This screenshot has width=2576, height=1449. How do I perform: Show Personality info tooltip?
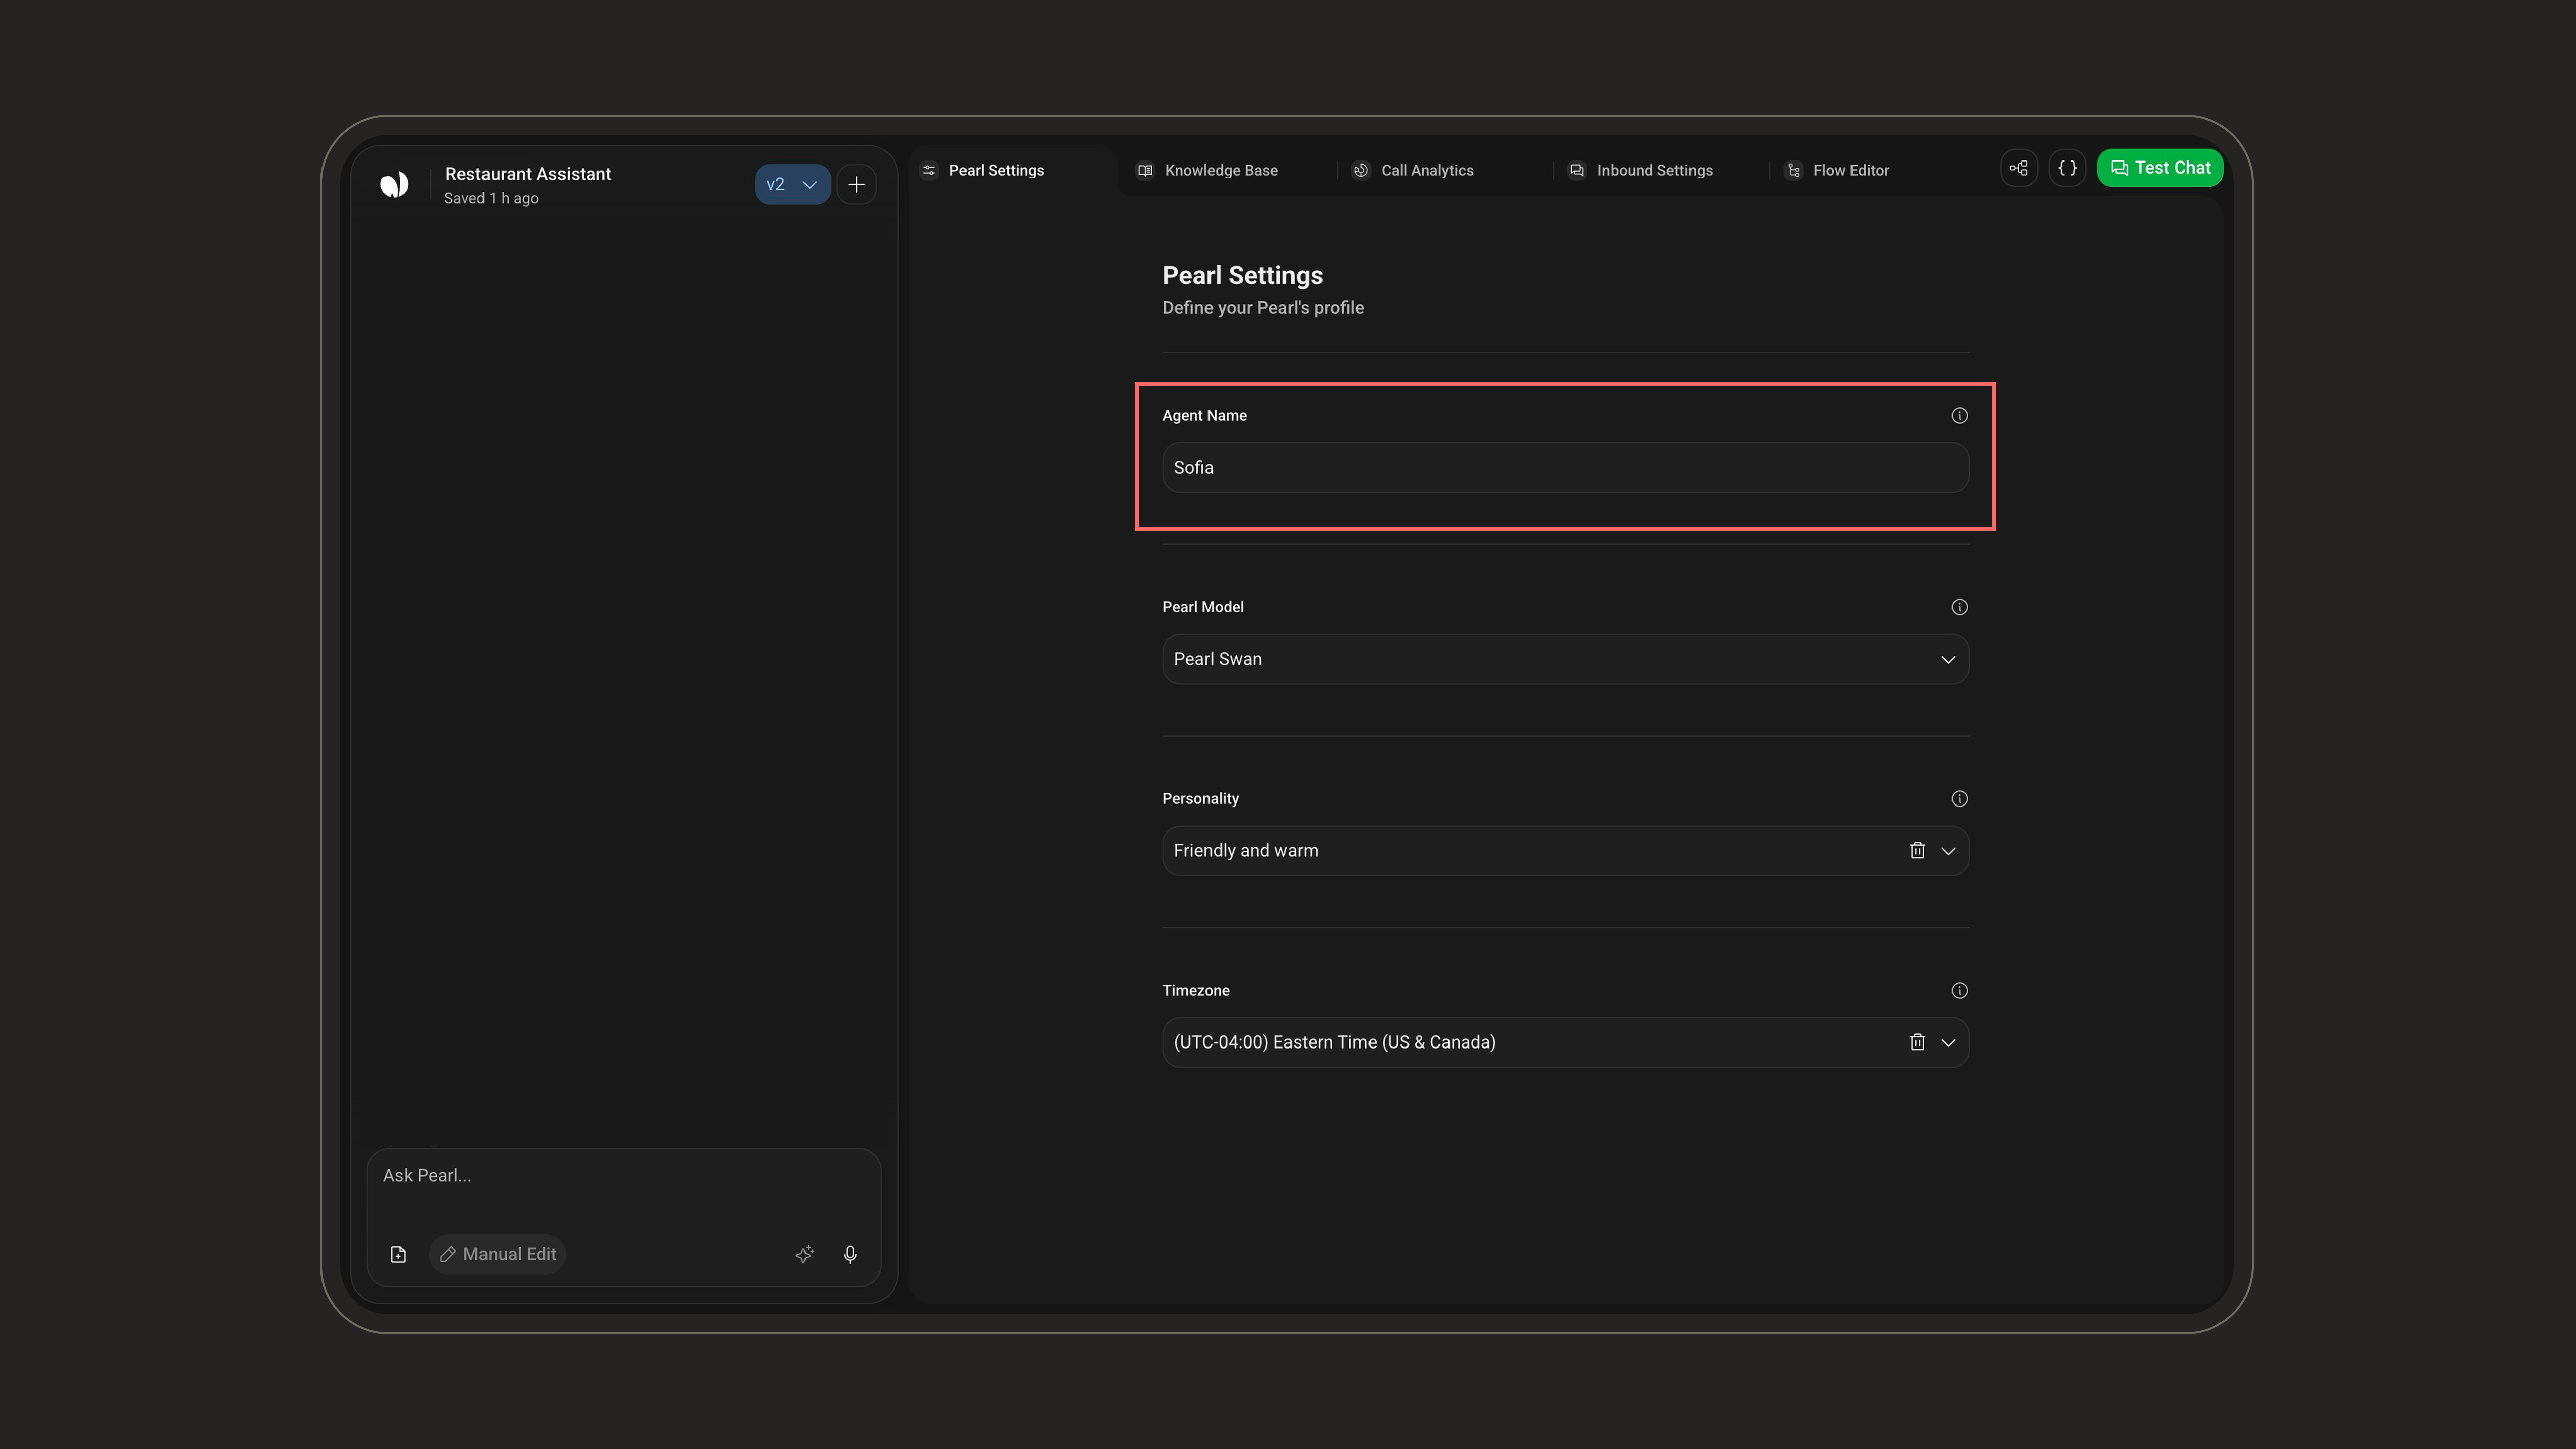pos(1959,798)
